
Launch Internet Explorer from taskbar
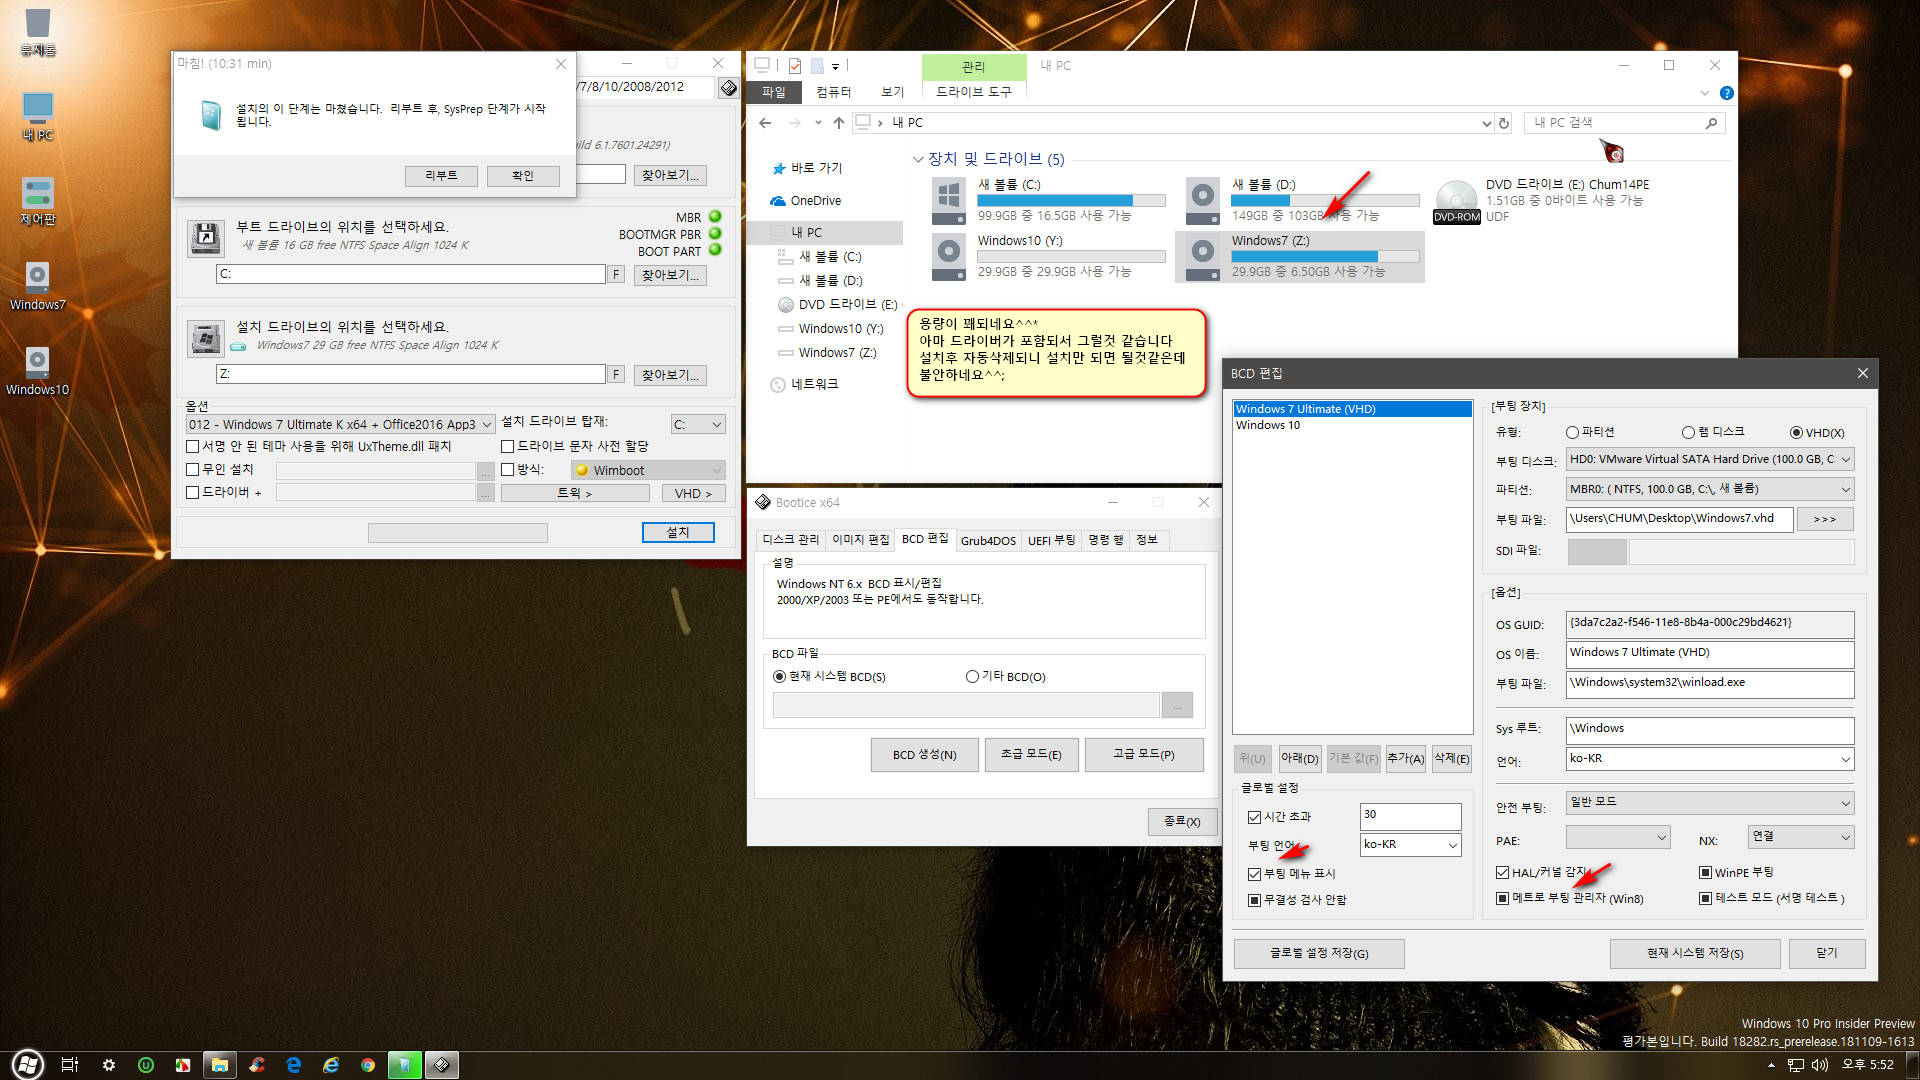click(x=331, y=1065)
